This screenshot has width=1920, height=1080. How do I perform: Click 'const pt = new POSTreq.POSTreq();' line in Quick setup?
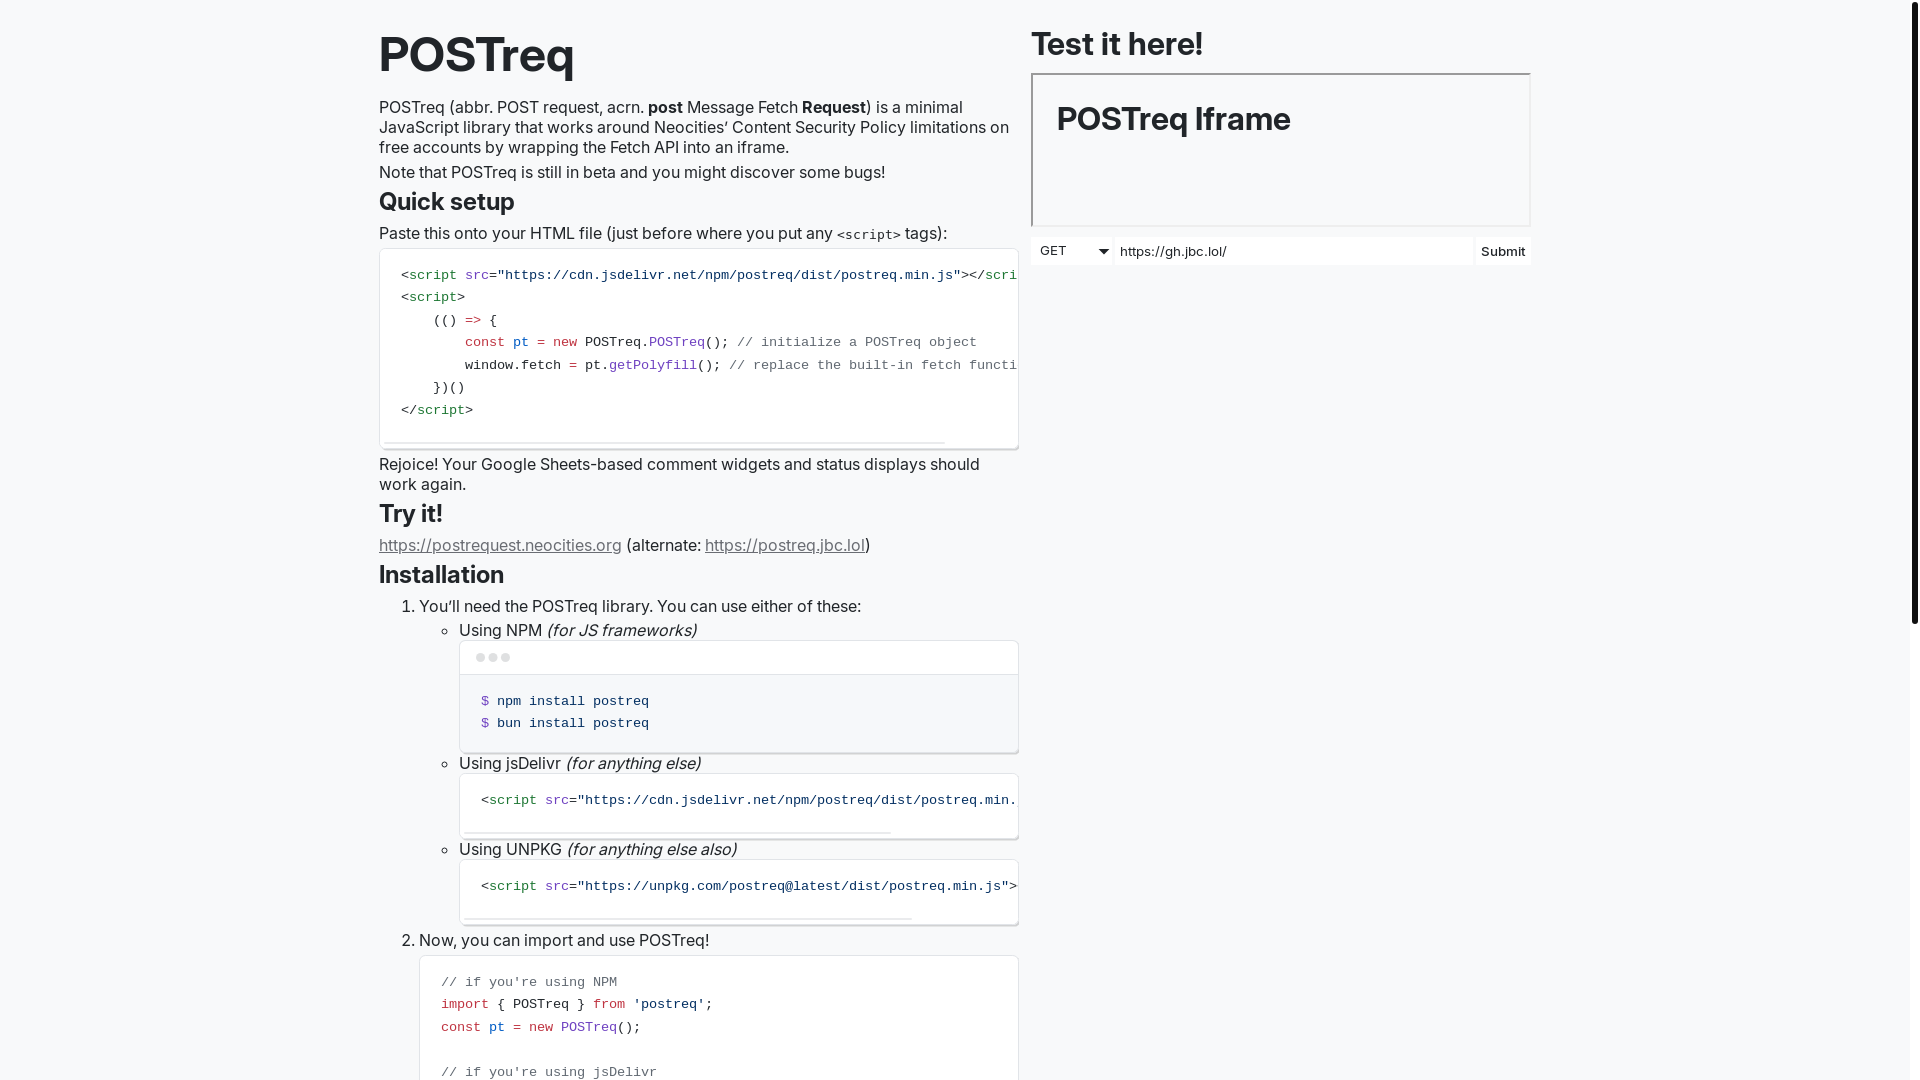(x=721, y=342)
